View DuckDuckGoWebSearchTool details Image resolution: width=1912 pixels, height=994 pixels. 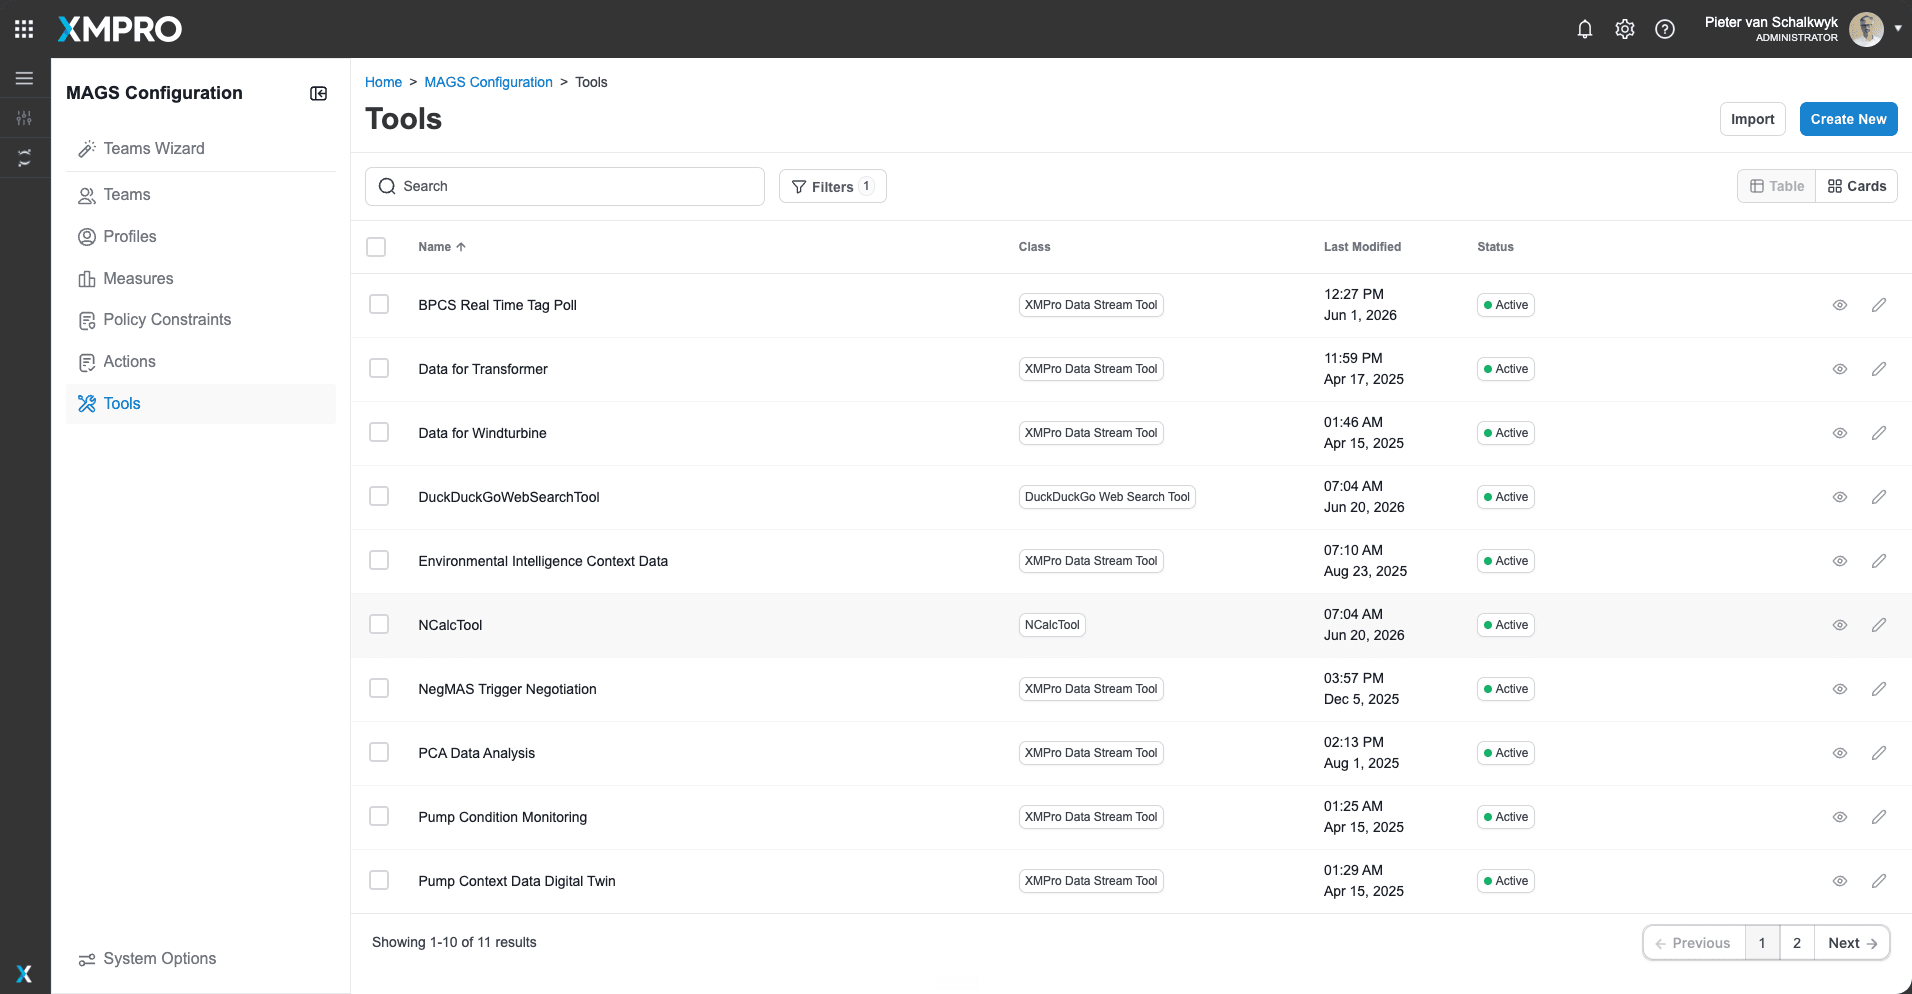click(1840, 497)
